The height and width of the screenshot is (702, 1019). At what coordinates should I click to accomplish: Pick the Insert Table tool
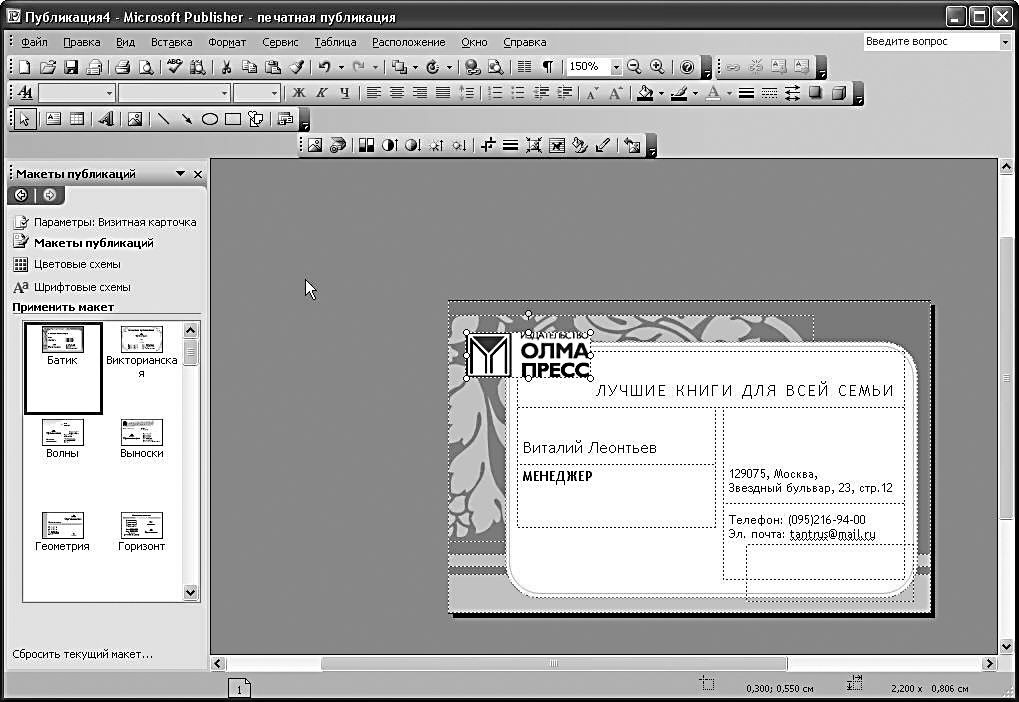point(76,119)
